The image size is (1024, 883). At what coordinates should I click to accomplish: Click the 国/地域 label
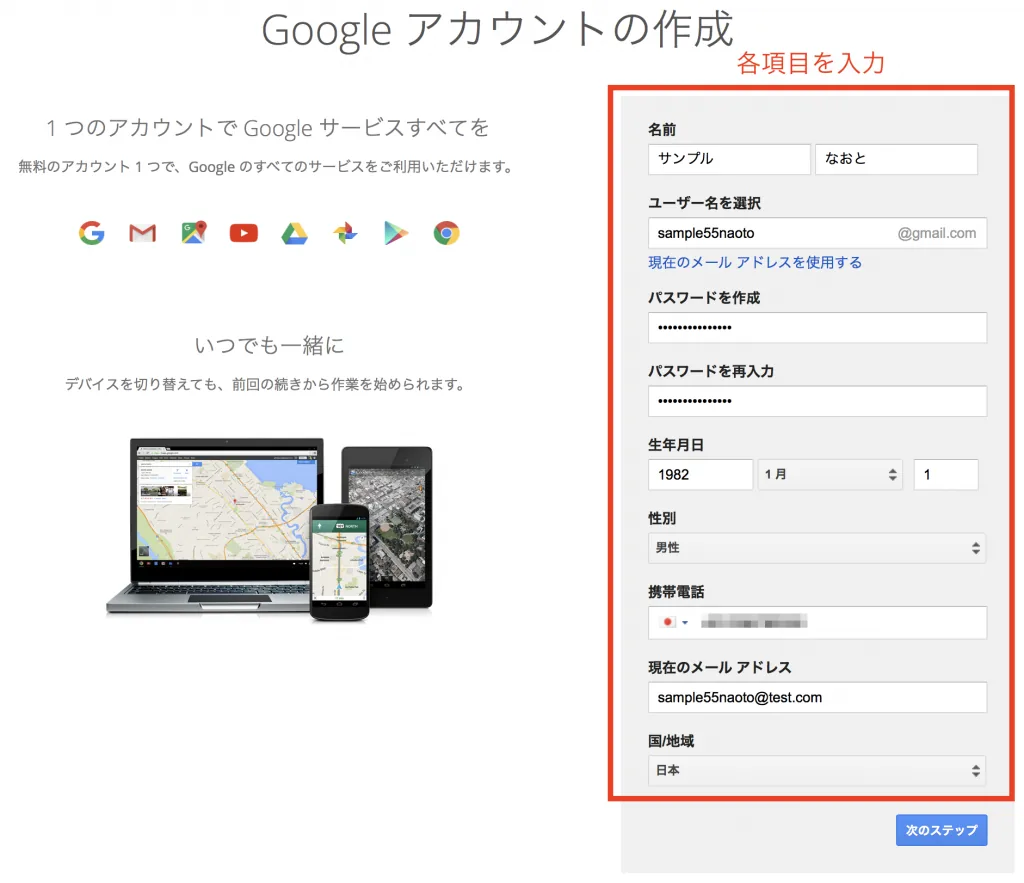671,741
